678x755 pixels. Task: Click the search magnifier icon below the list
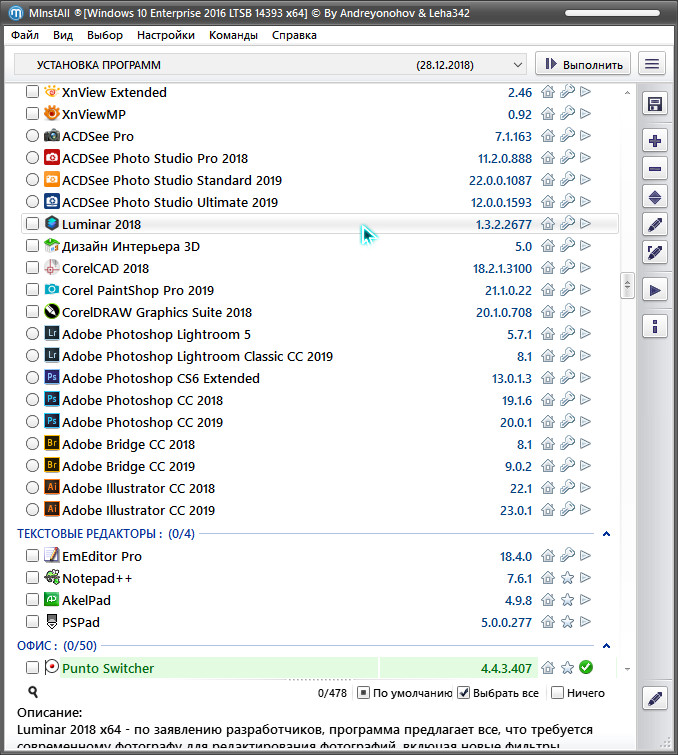point(33,692)
